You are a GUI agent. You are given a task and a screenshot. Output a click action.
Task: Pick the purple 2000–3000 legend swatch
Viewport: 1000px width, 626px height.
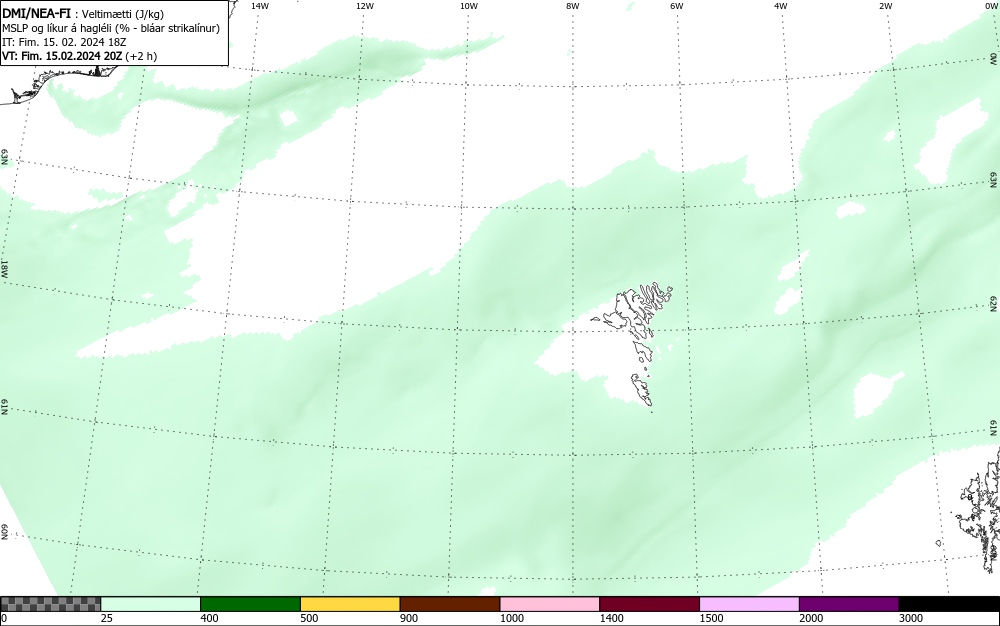coord(849,604)
